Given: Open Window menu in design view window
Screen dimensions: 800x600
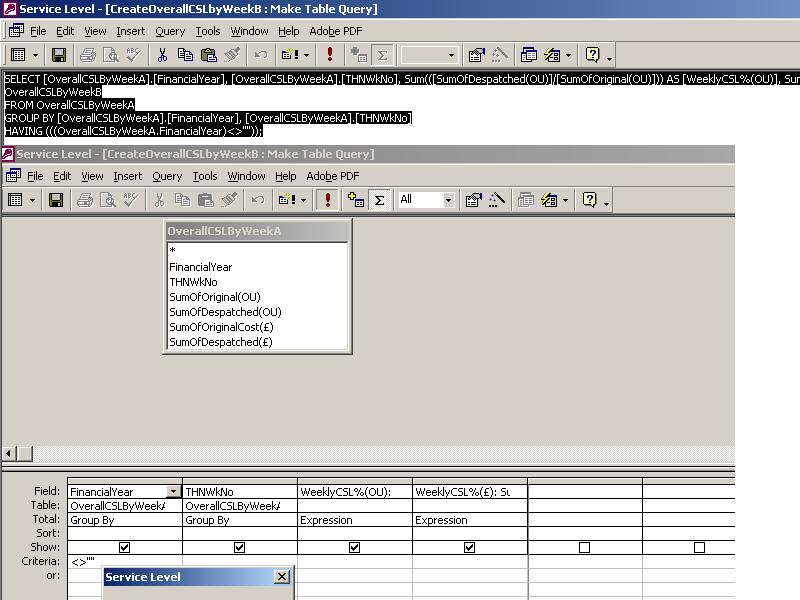Looking at the screenshot, I should pos(246,176).
